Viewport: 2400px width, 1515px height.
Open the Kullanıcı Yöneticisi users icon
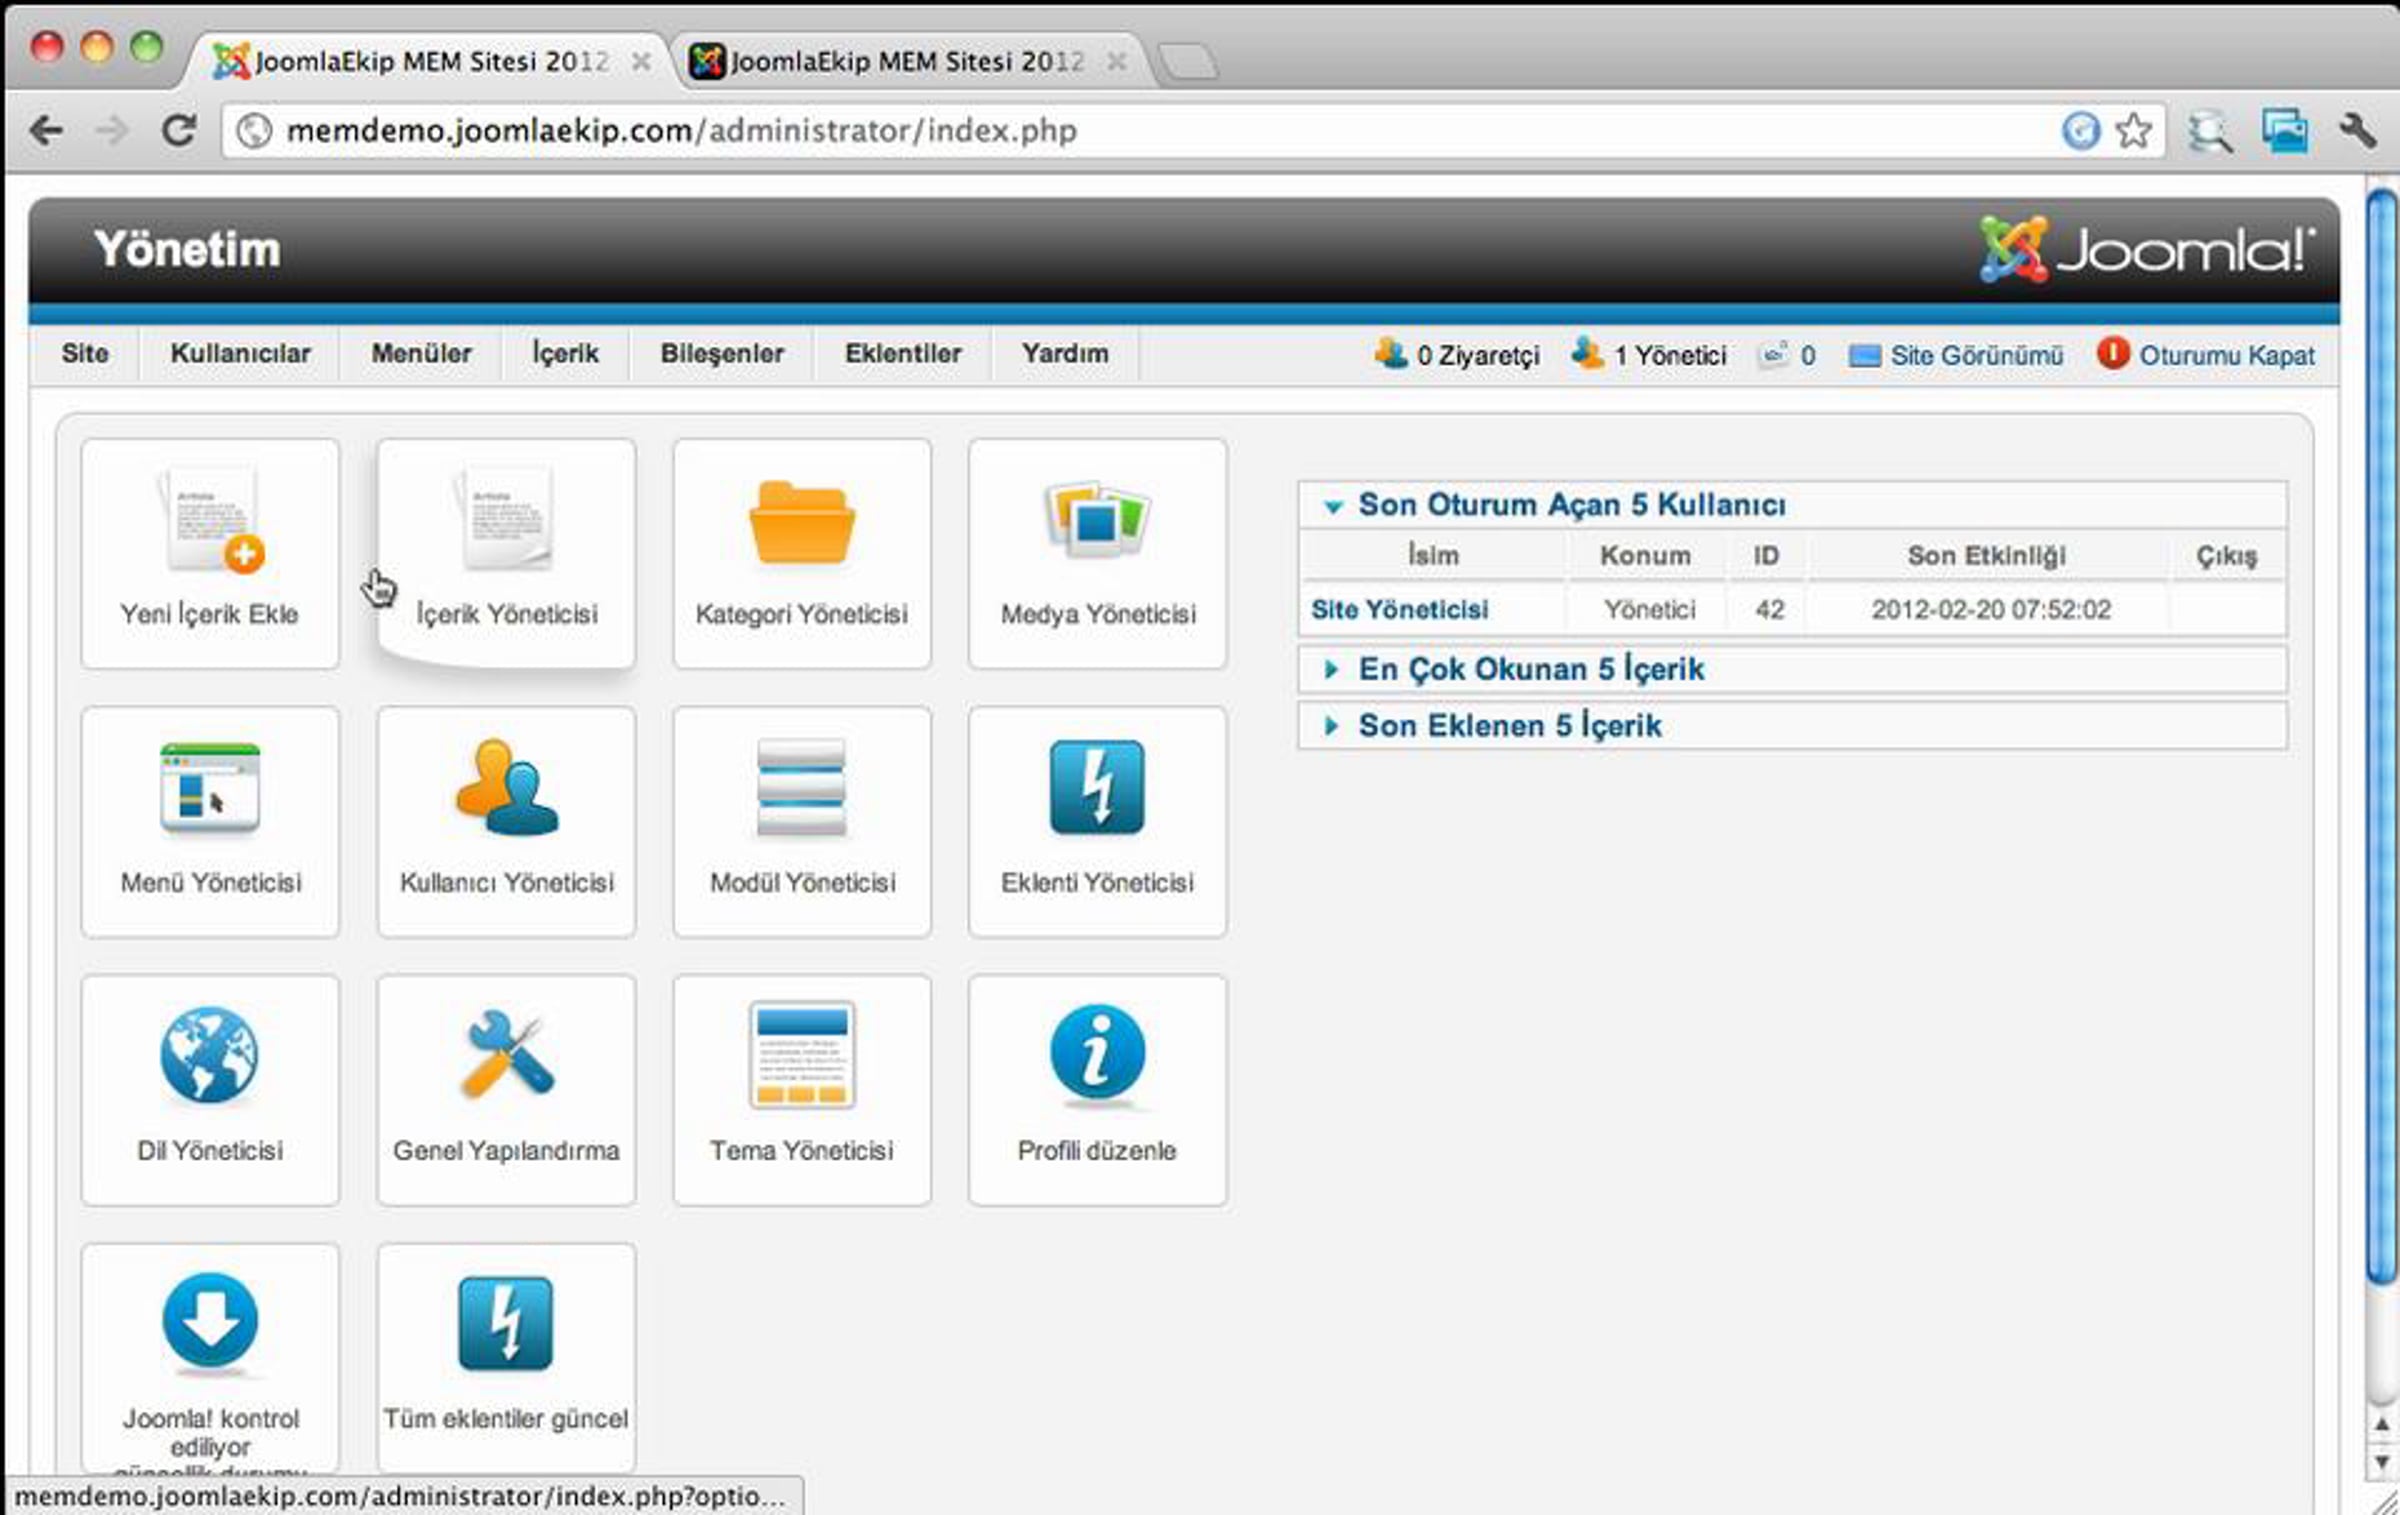[x=506, y=788]
